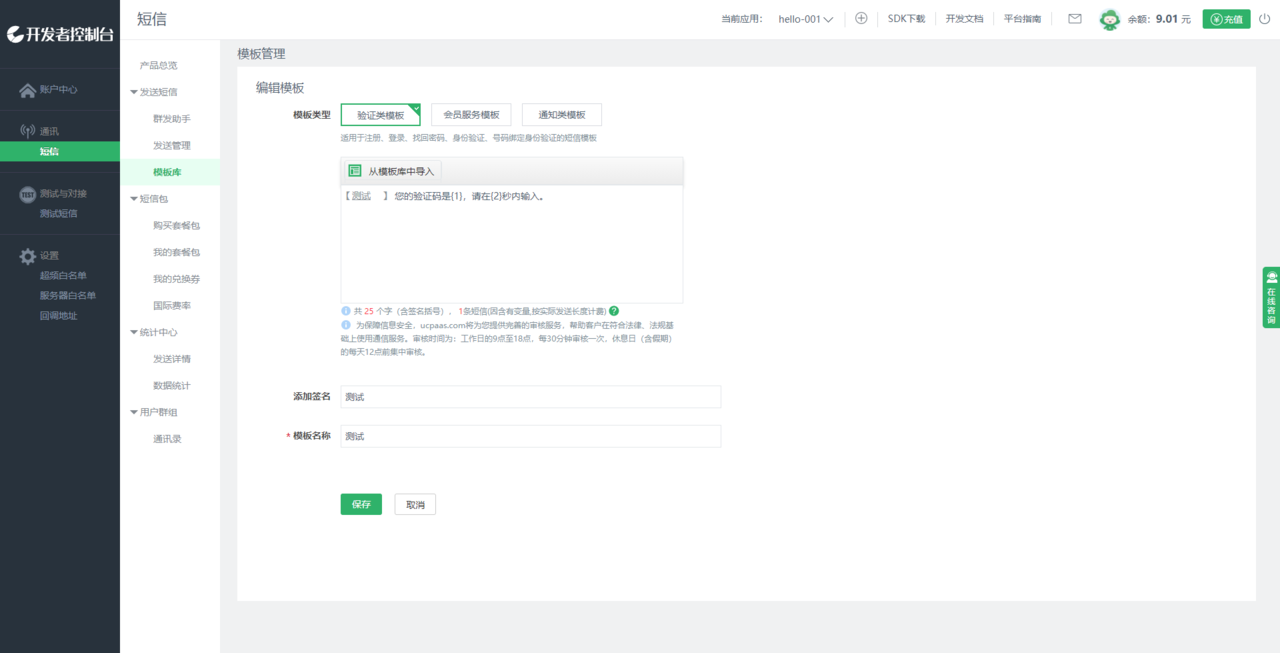1280x653 pixels.
Task: Click the 开发文档 link
Action: (x=964, y=19)
